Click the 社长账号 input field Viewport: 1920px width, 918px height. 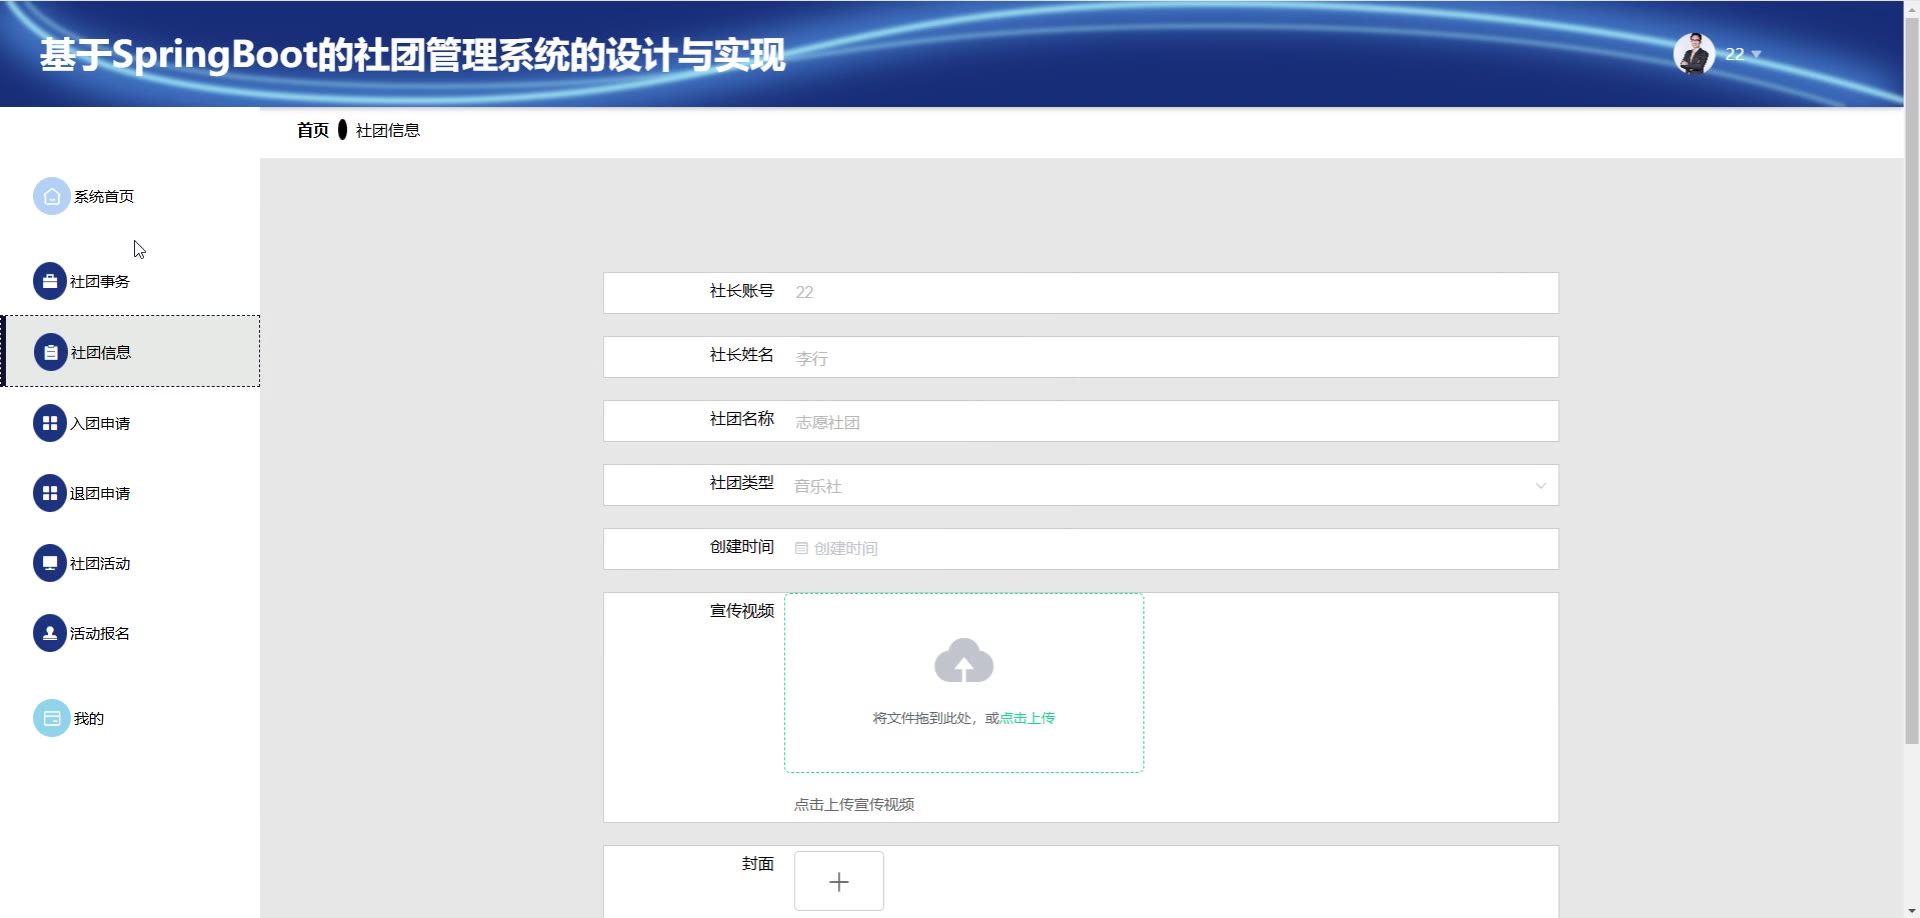pyautogui.click(x=1170, y=293)
